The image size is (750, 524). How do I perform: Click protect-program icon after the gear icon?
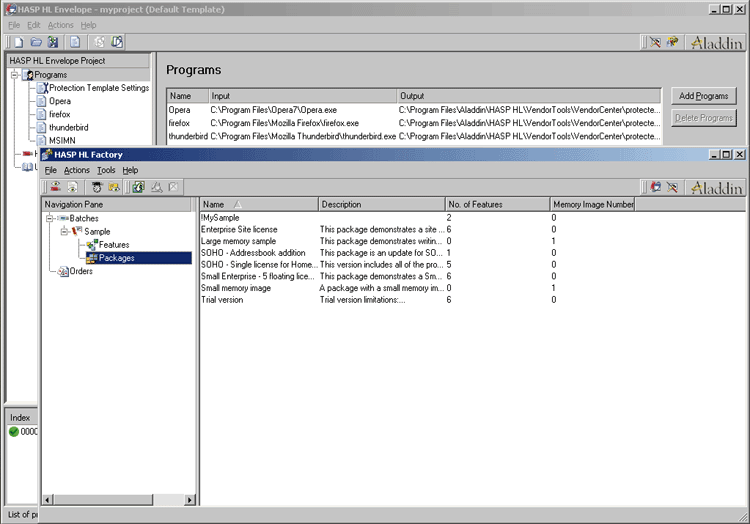(117, 43)
